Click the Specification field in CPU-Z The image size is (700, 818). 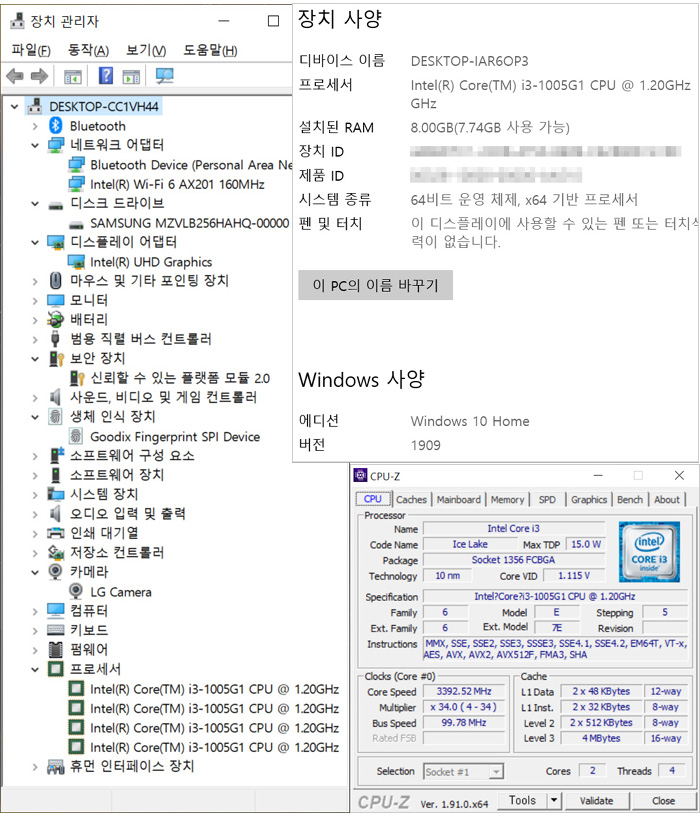pos(555,596)
